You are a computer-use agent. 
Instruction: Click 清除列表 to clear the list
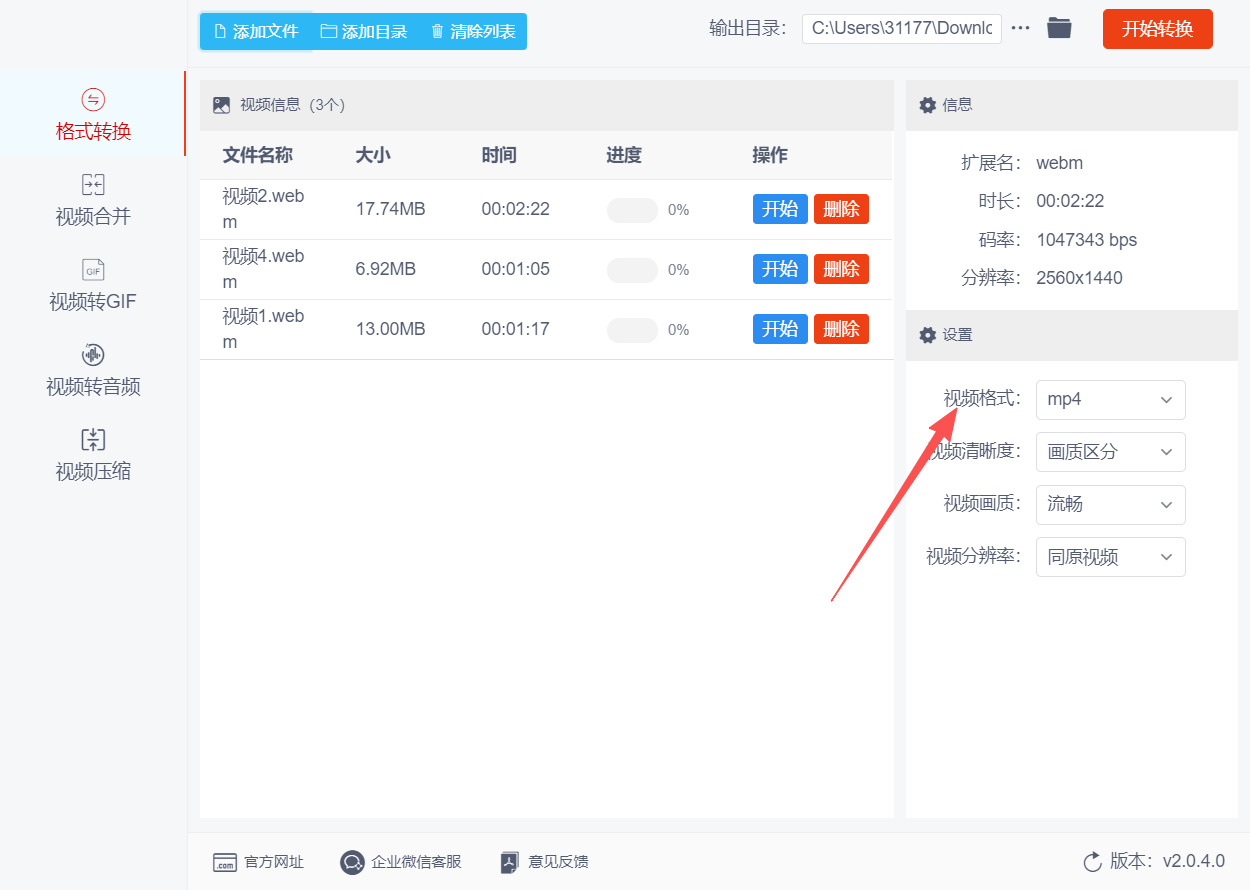pyautogui.click(x=473, y=32)
